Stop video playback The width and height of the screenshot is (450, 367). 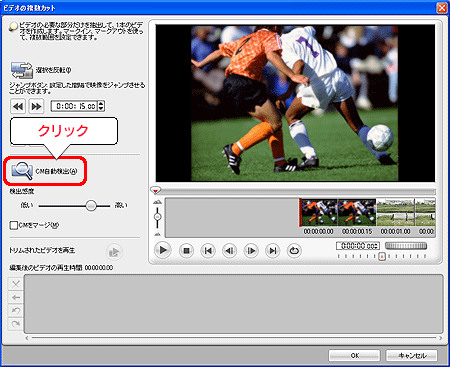click(x=186, y=250)
